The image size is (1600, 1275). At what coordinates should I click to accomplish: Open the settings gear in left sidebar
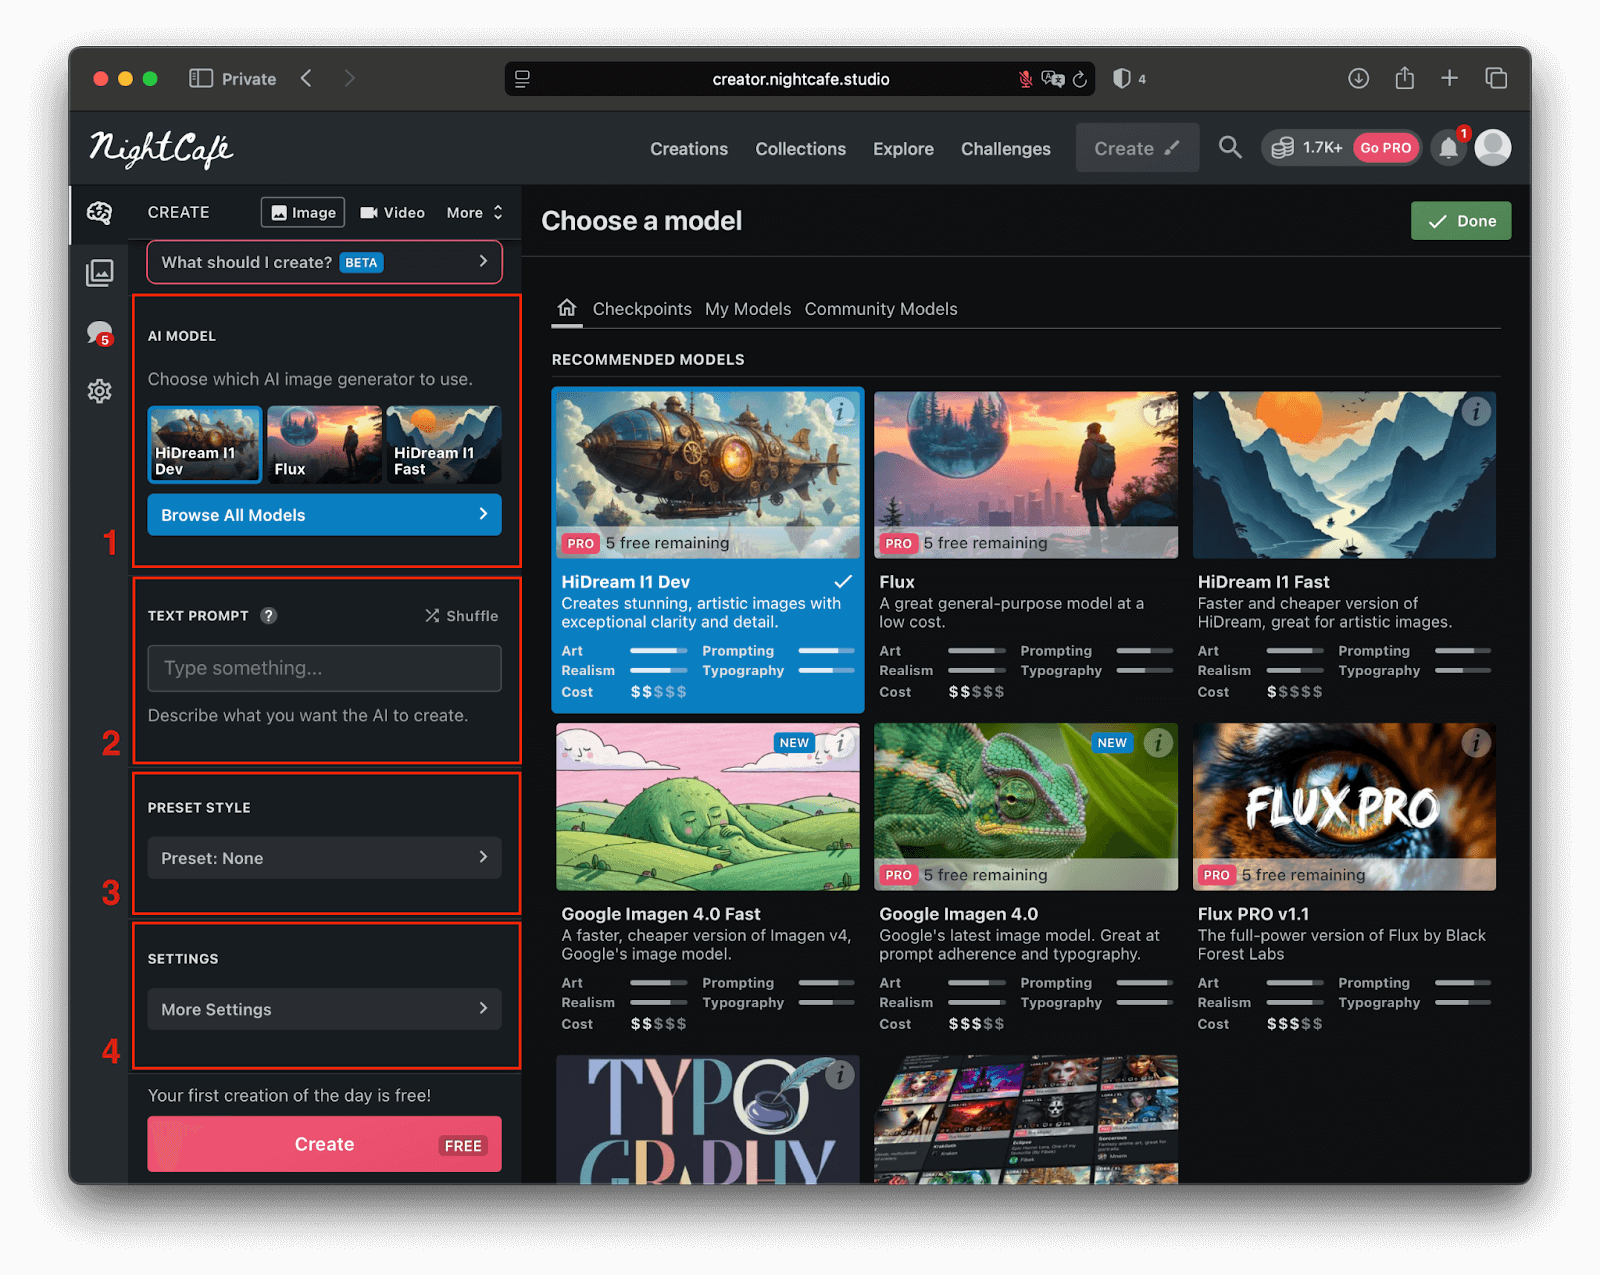[99, 391]
